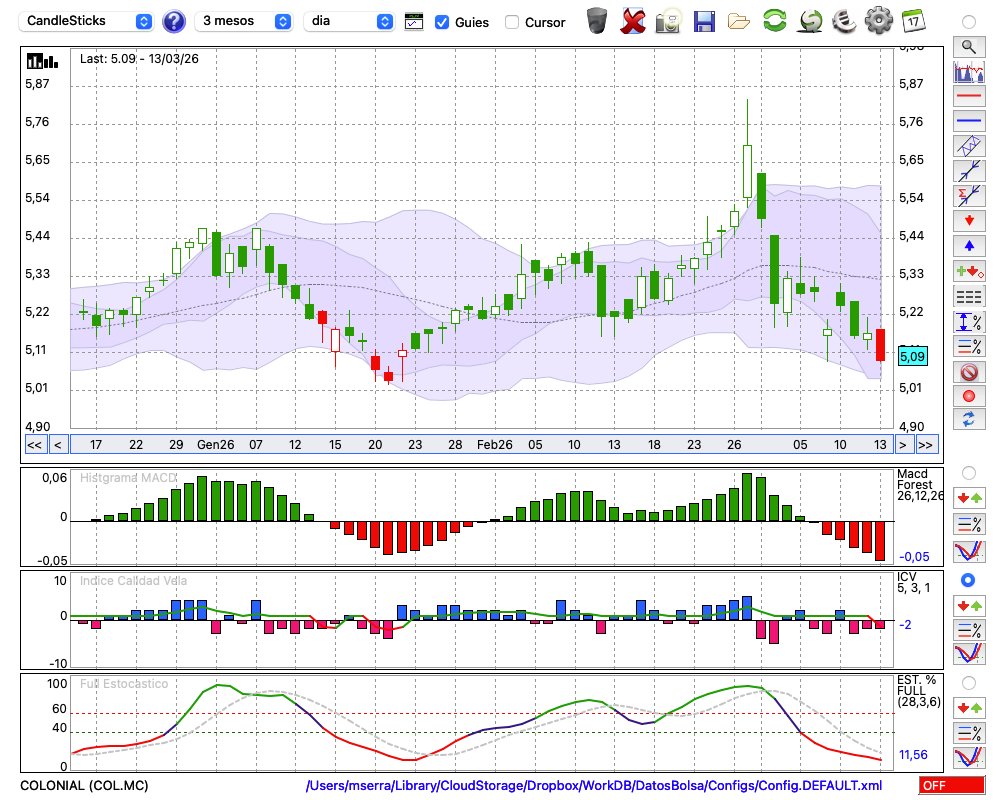
Task: Open the 3 mesos period dropdown
Action: pyautogui.click(x=244, y=21)
